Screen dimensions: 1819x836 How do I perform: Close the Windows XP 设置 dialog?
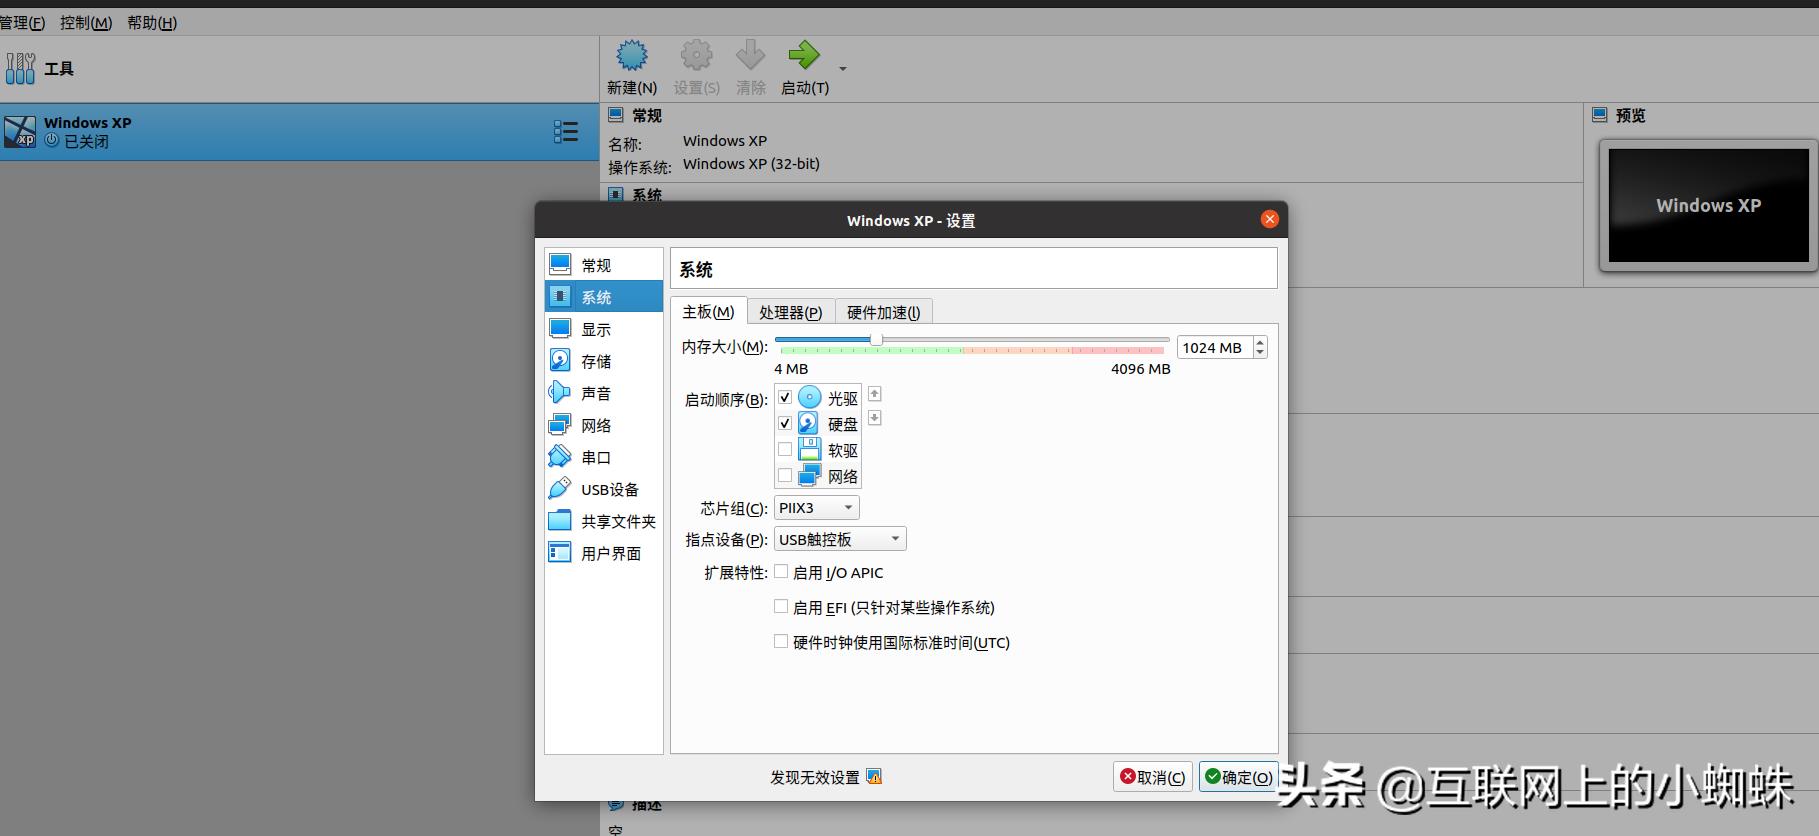pyautogui.click(x=1269, y=219)
